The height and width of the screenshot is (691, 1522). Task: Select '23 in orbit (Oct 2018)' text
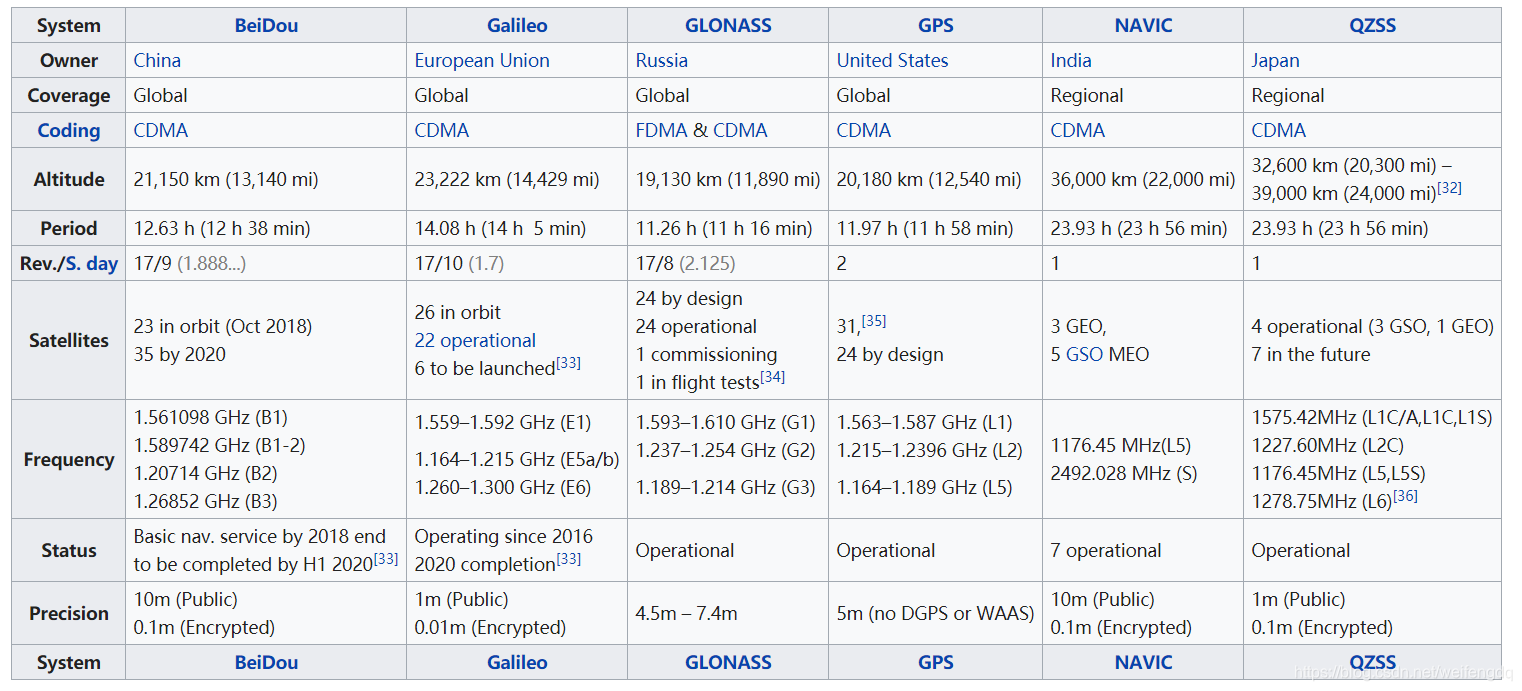point(223,326)
